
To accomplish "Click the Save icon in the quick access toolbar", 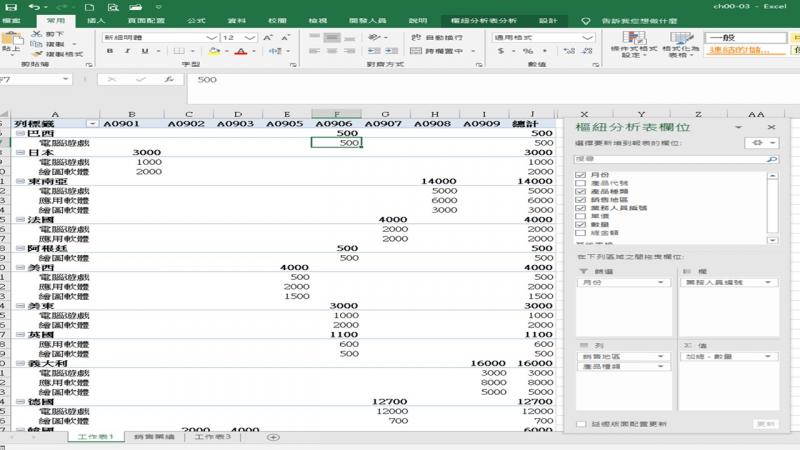I will tap(10, 7).
